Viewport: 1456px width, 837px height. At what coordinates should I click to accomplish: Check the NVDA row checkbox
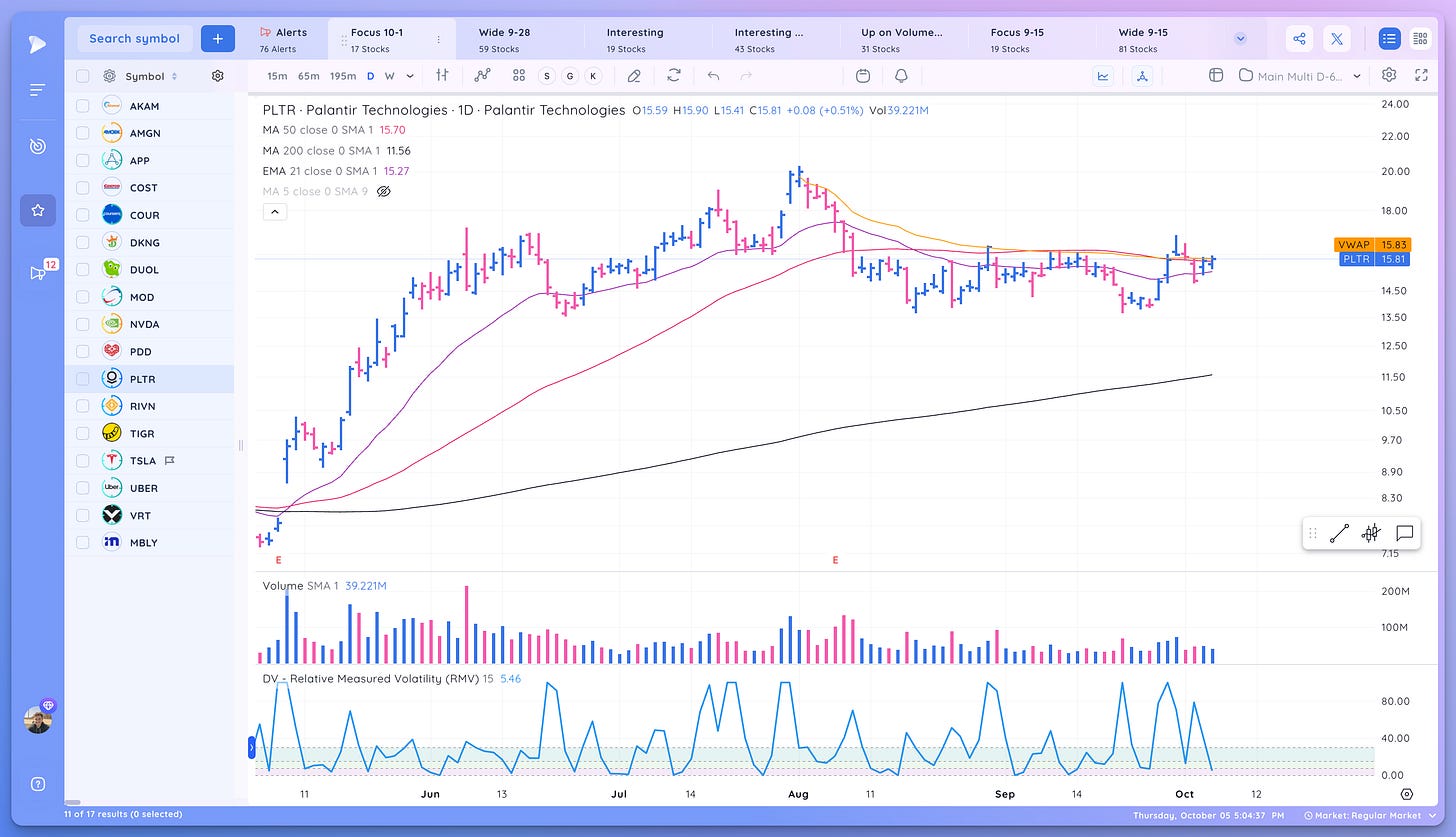(83, 324)
